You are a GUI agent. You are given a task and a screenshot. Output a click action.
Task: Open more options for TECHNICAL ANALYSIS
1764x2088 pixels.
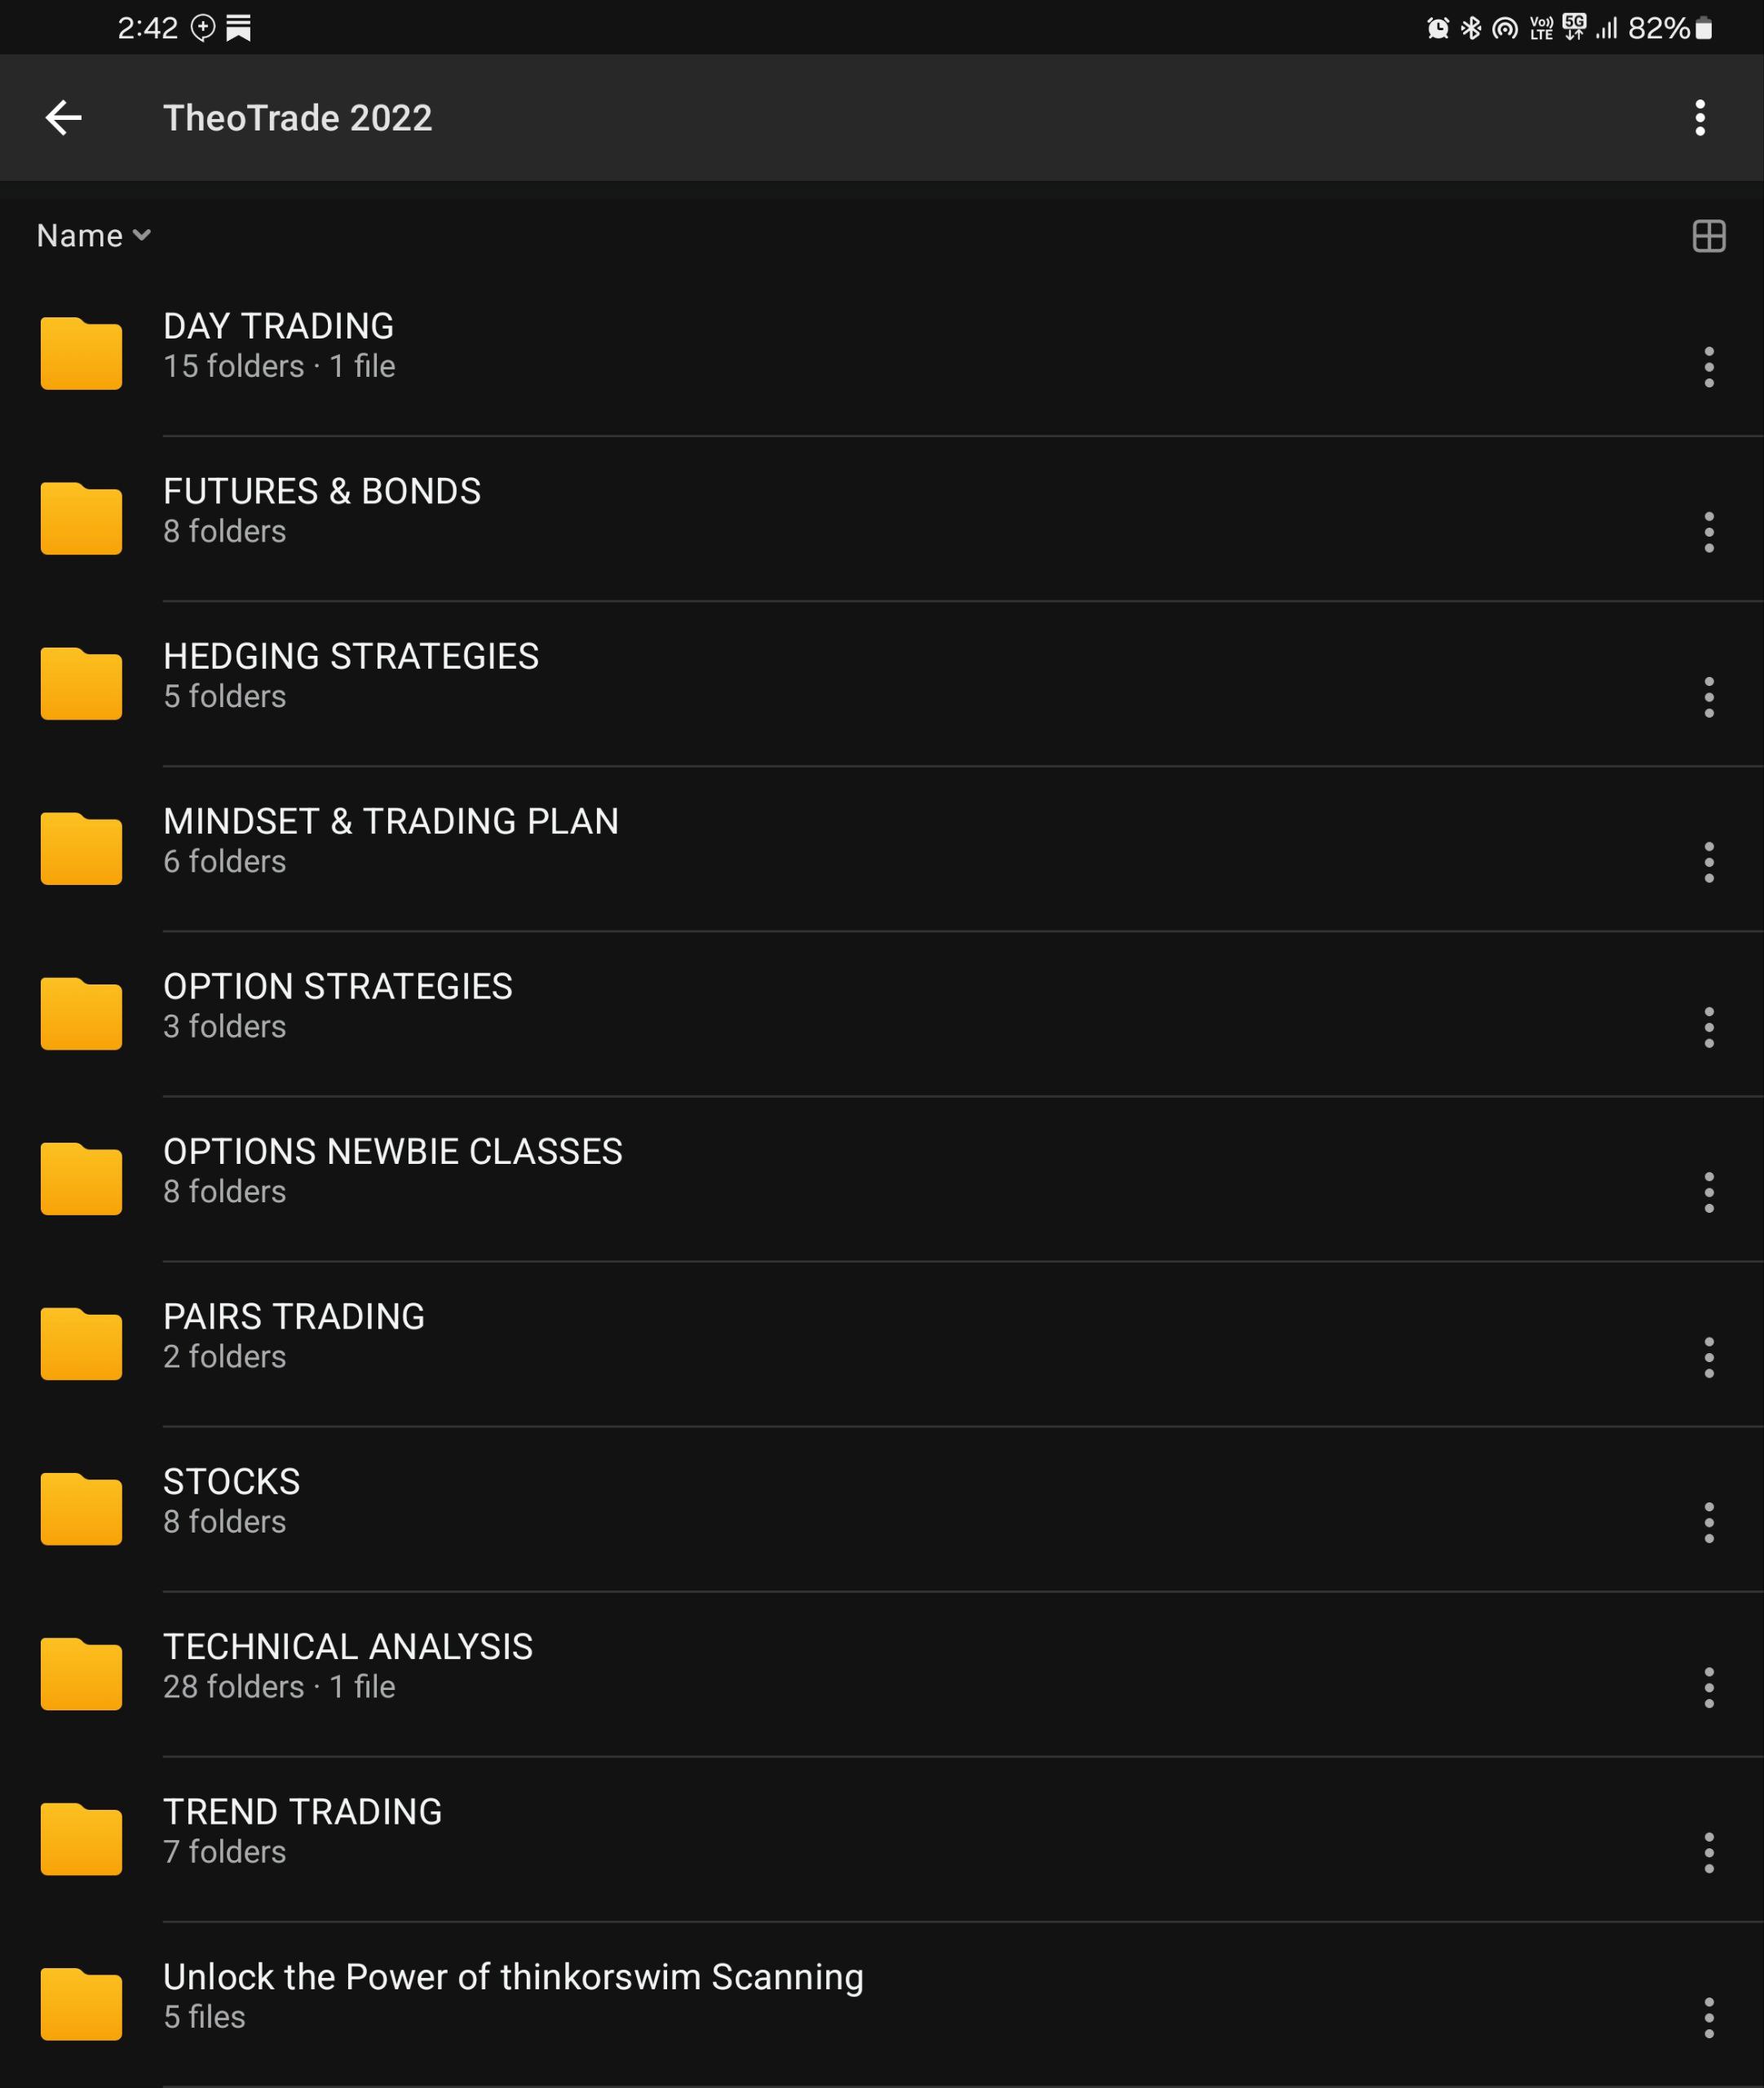pyautogui.click(x=1708, y=1687)
